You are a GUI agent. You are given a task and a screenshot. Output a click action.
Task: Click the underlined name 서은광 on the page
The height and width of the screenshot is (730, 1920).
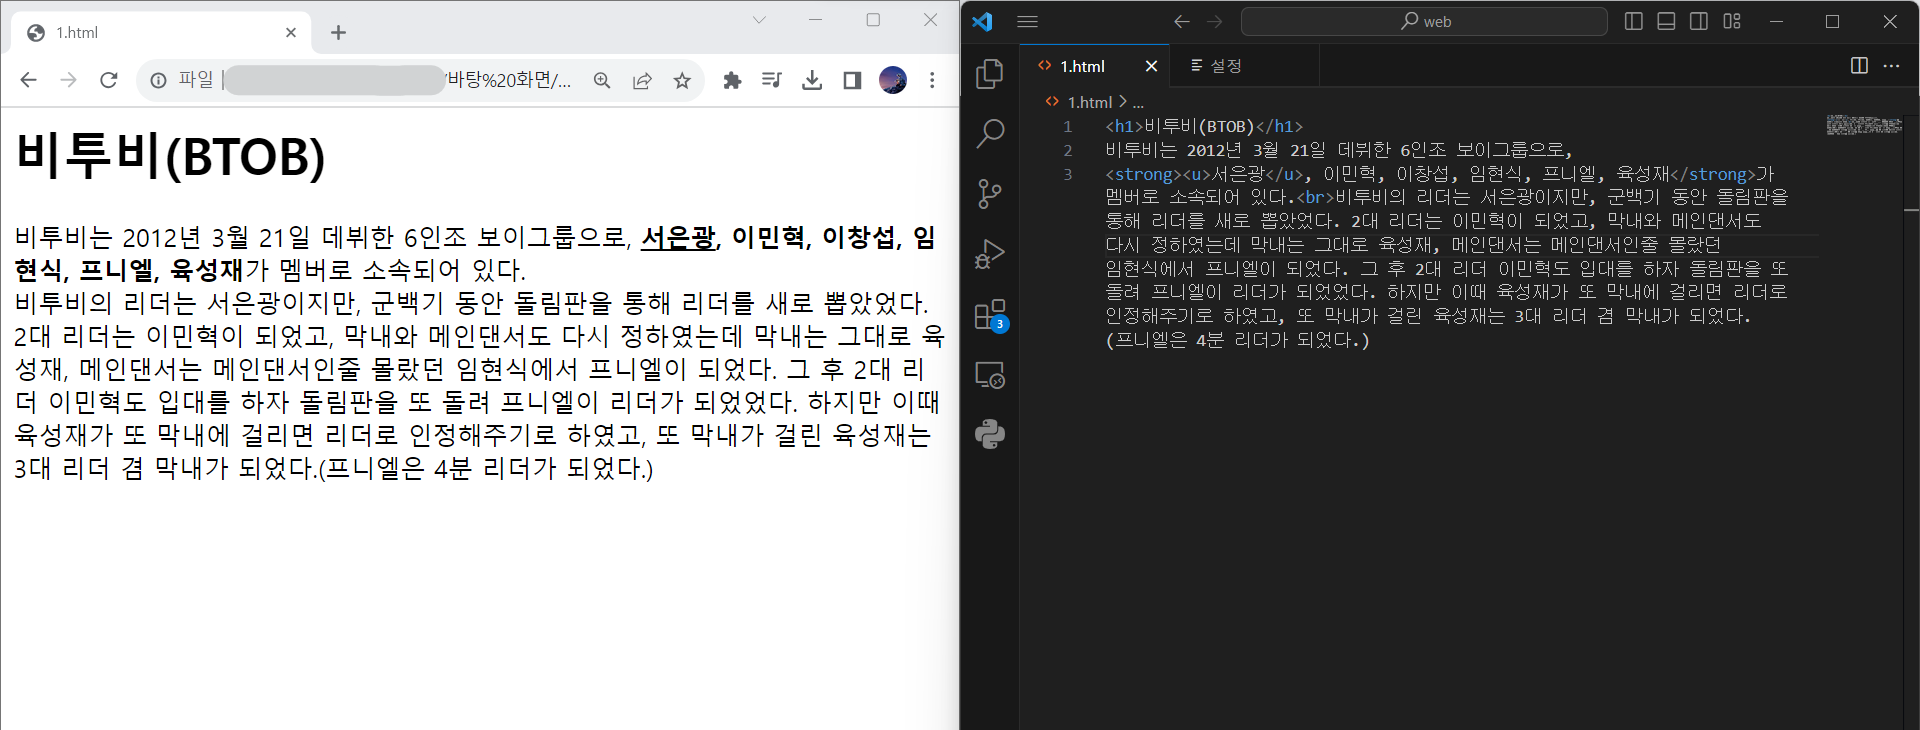[x=678, y=237]
